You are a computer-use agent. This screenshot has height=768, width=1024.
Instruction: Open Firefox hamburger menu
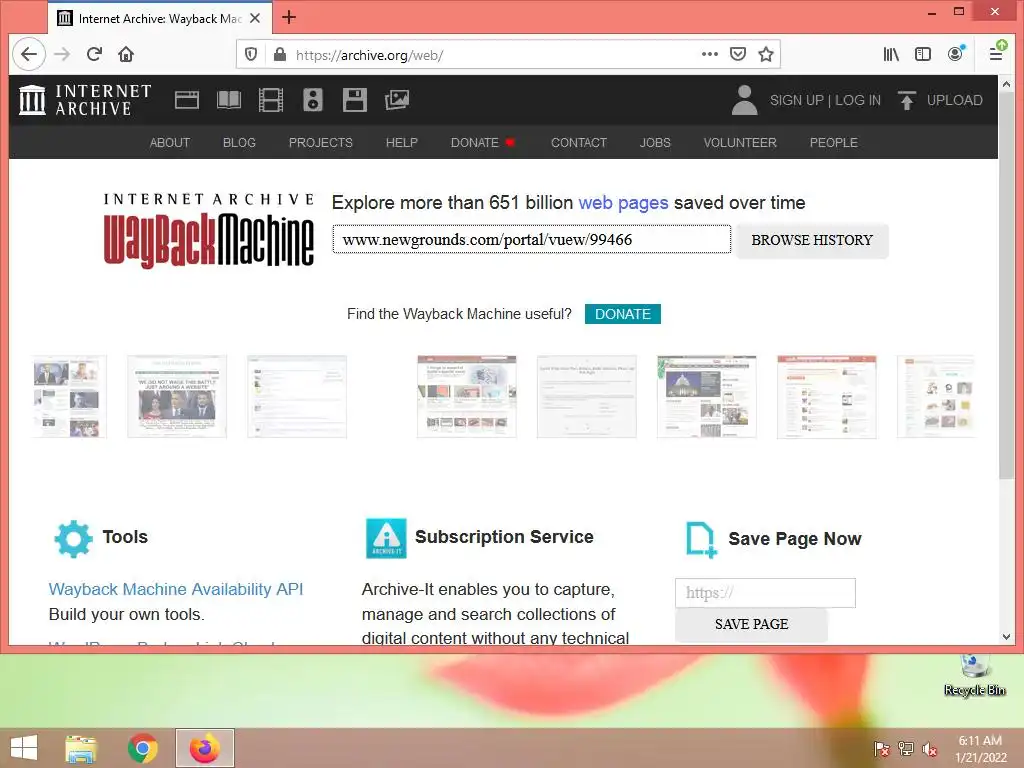pos(996,54)
